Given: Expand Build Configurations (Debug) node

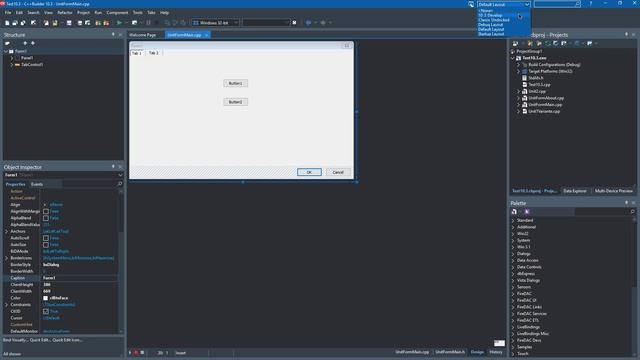Looking at the screenshot, I should coord(518,64).
